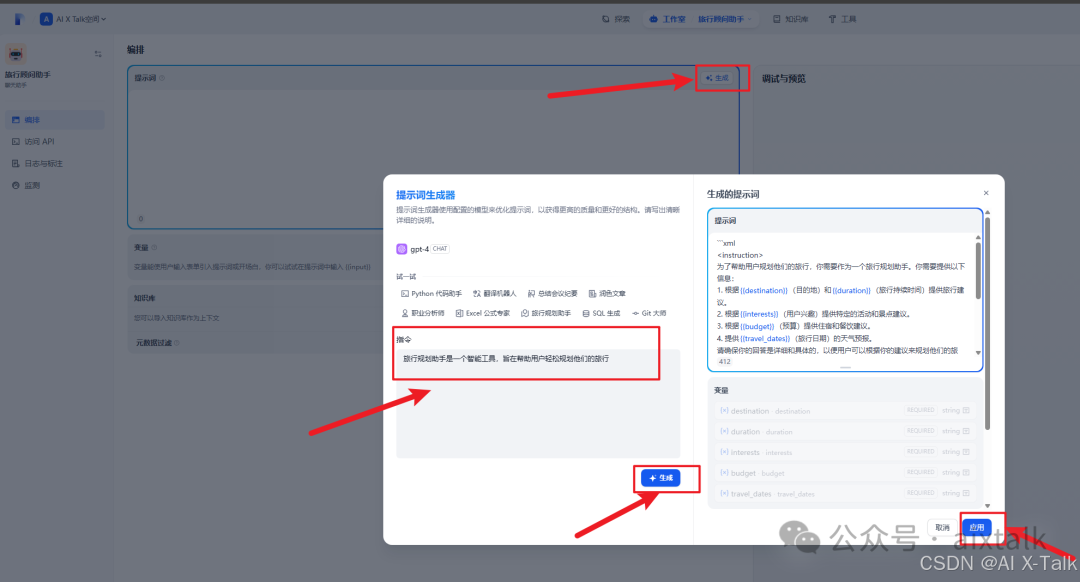Image resolution: width=1080 pixels, height=582 pixels.
Task: Pick the 翻译机器人 template
Action: coord(495,293)
